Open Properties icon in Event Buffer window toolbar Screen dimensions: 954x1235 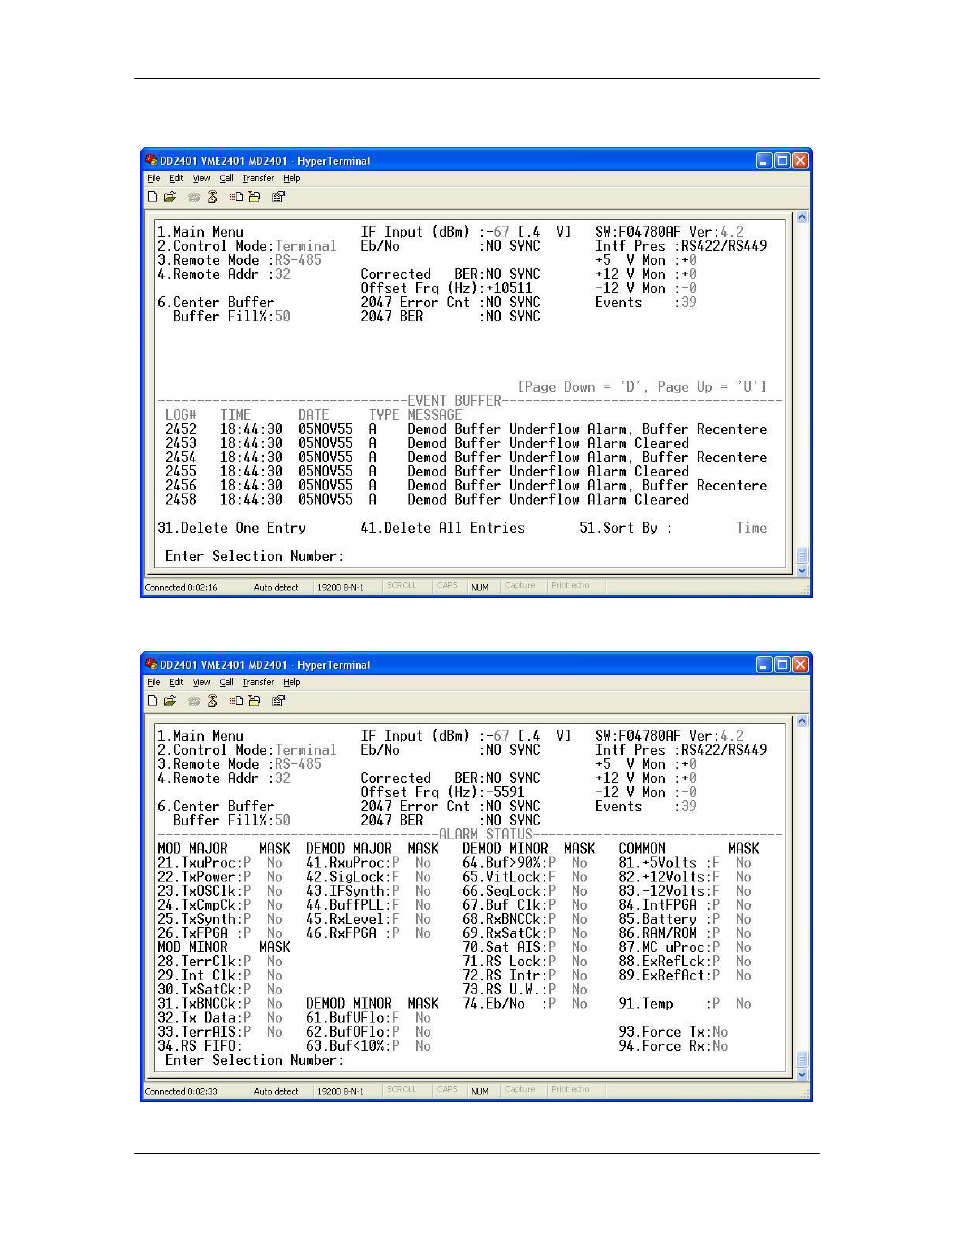click(x=279, y=197)
